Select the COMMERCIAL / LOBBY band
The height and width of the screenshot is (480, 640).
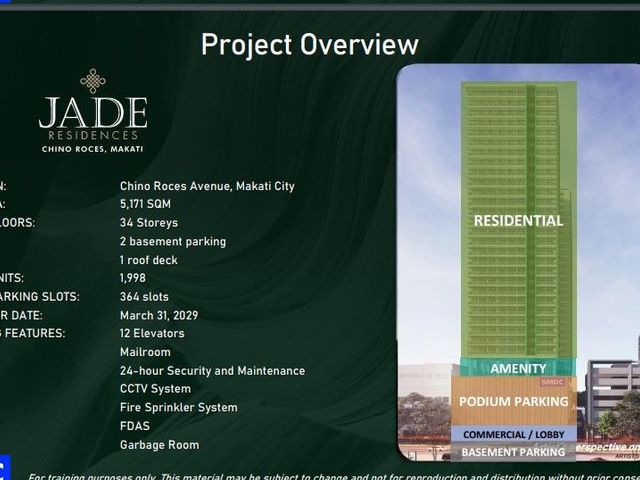513,434
